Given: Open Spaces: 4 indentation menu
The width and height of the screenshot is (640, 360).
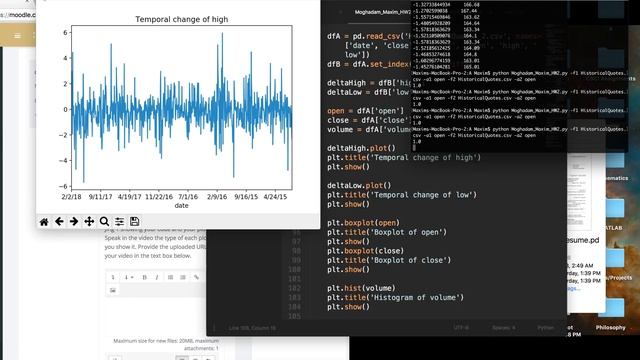Looking at the screenshot, I should coord(504,327).
